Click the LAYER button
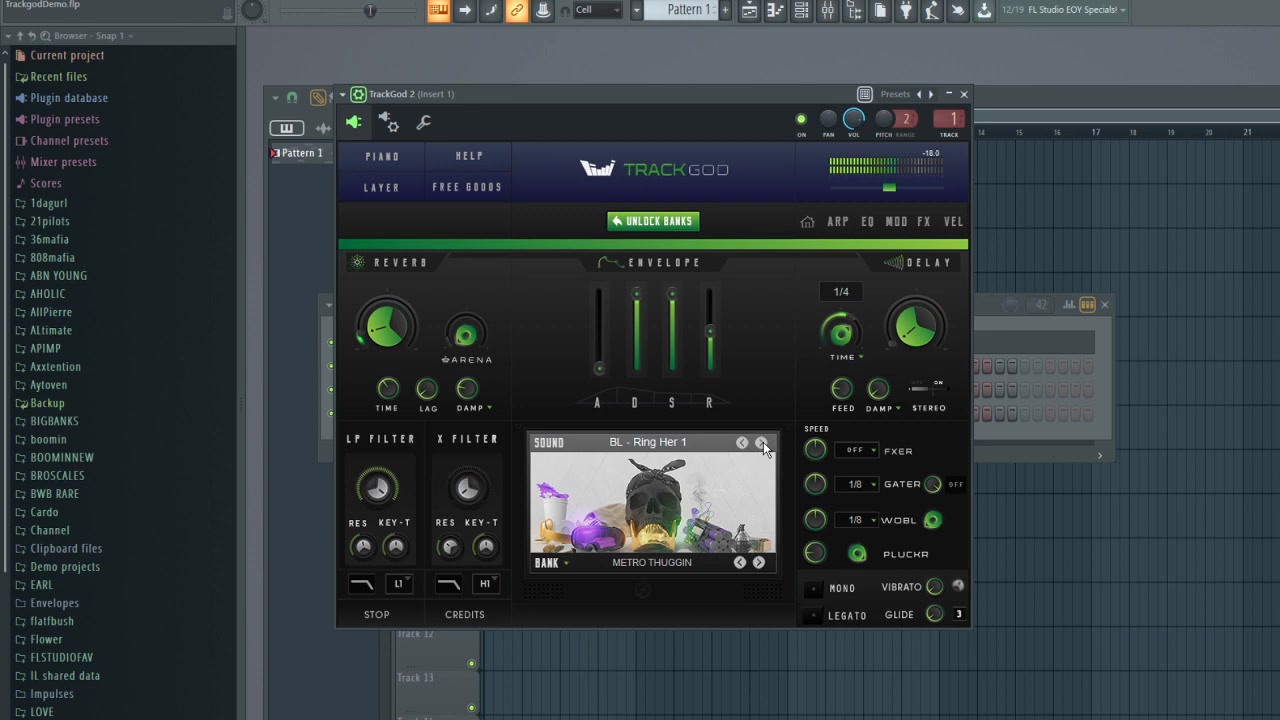 (x=382, y=188)
